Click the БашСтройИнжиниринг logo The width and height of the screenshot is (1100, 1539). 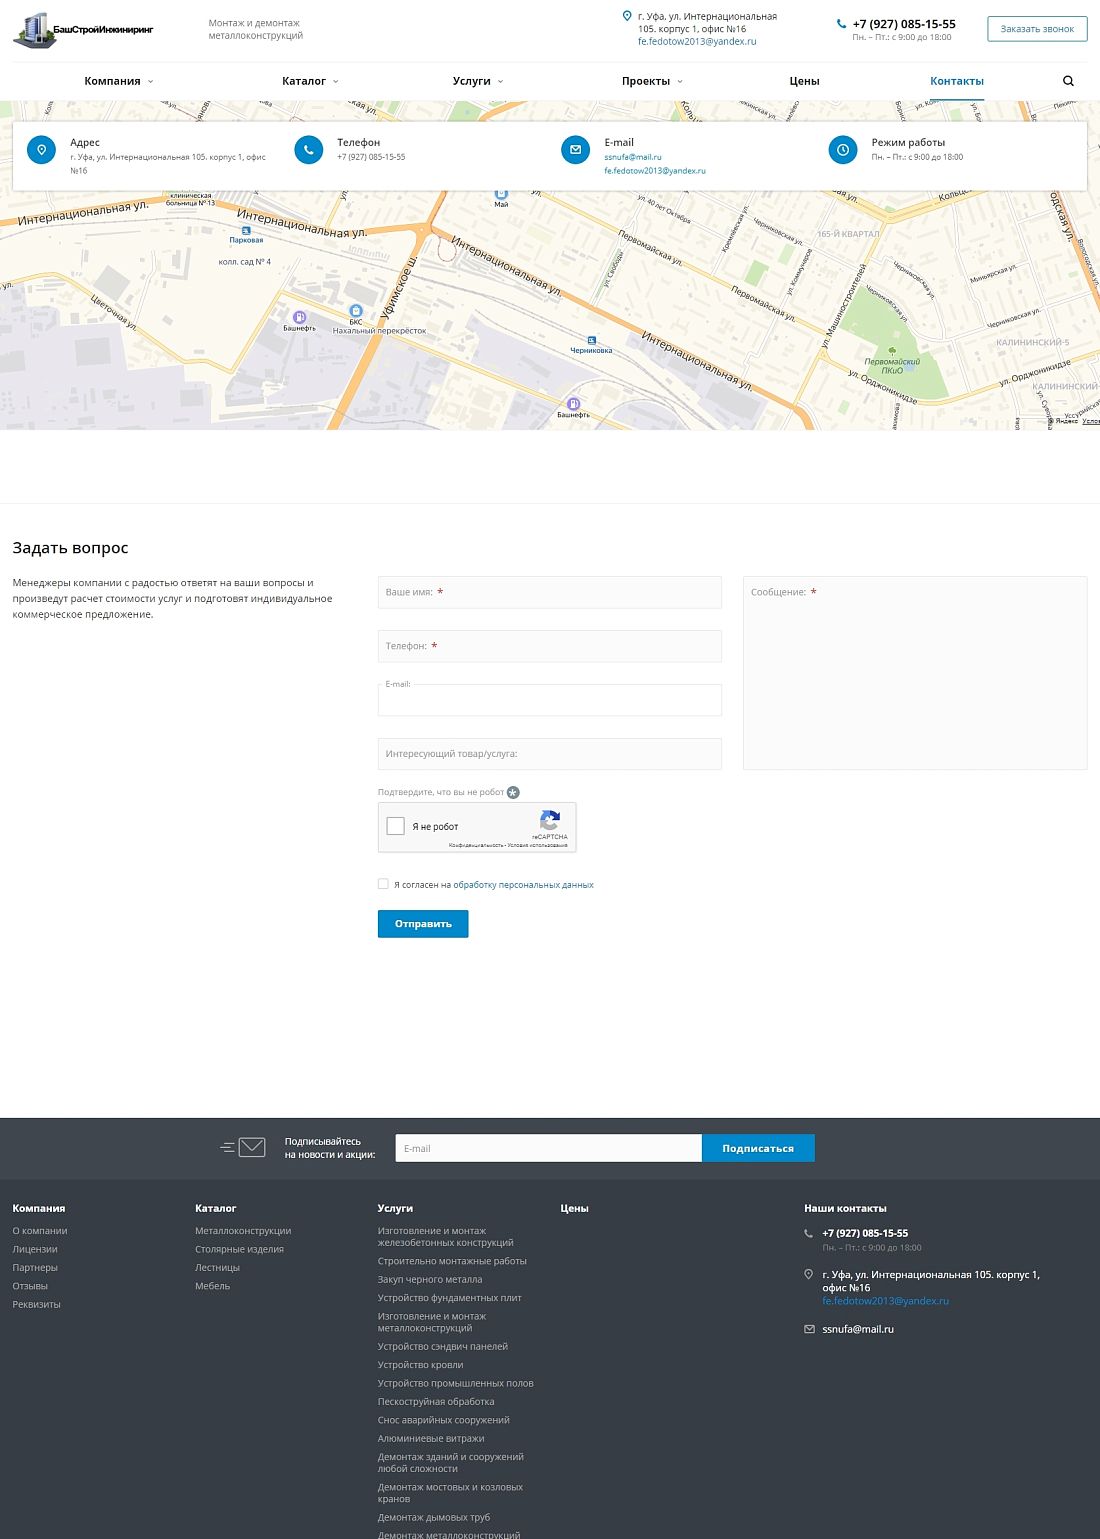(83, 30)
